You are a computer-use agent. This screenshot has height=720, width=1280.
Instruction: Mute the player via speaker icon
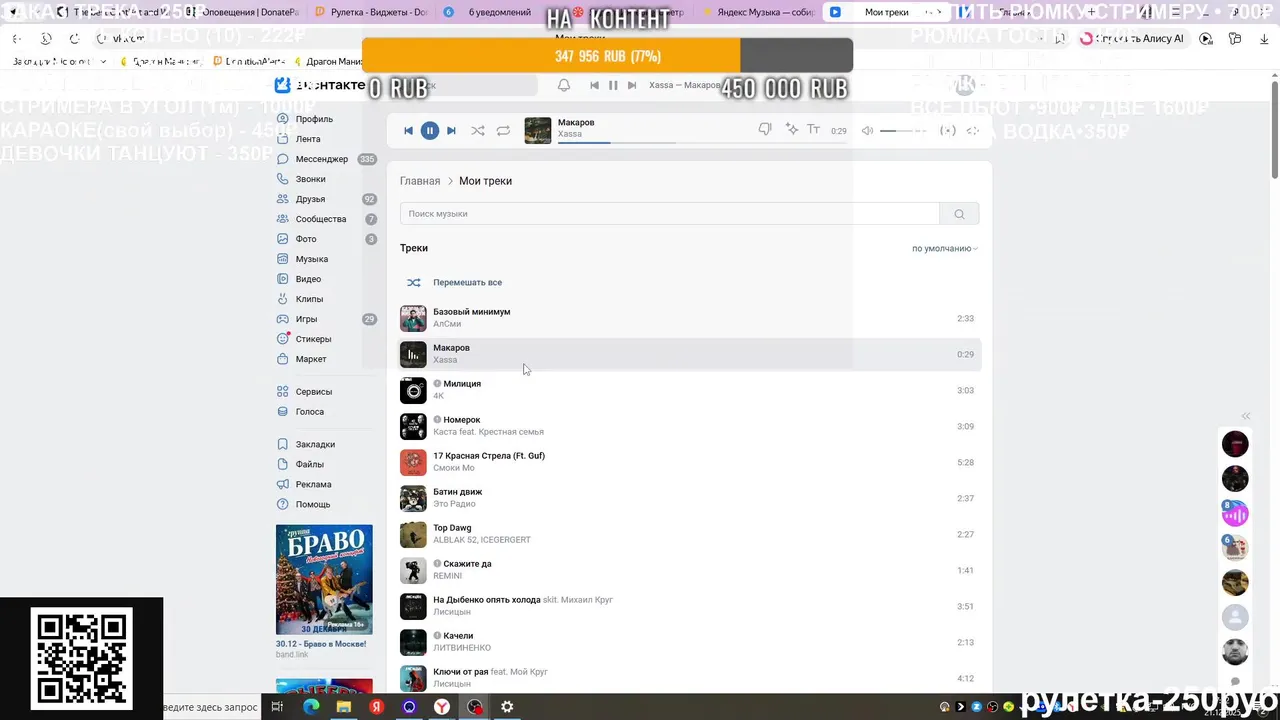[x=867, y=130]
